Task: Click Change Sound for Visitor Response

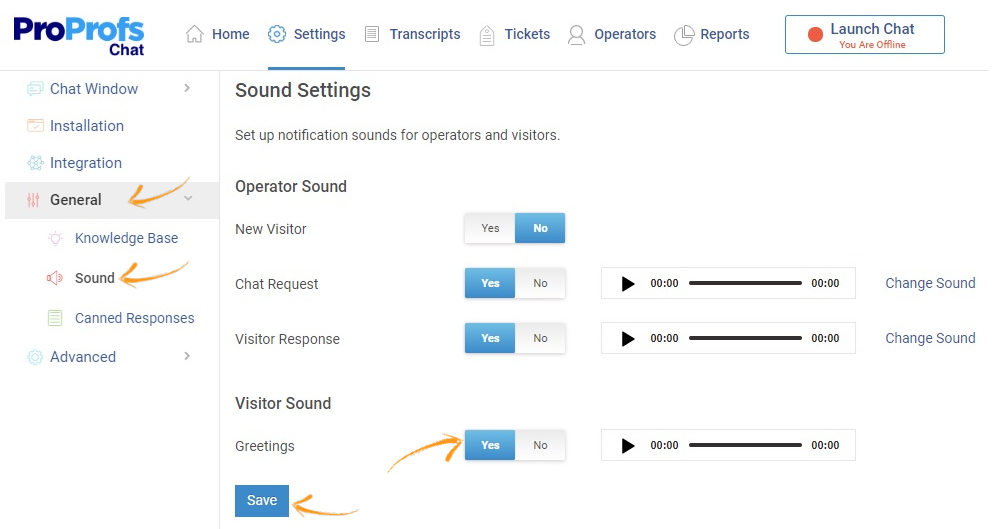Action: (x=930, y=338)
